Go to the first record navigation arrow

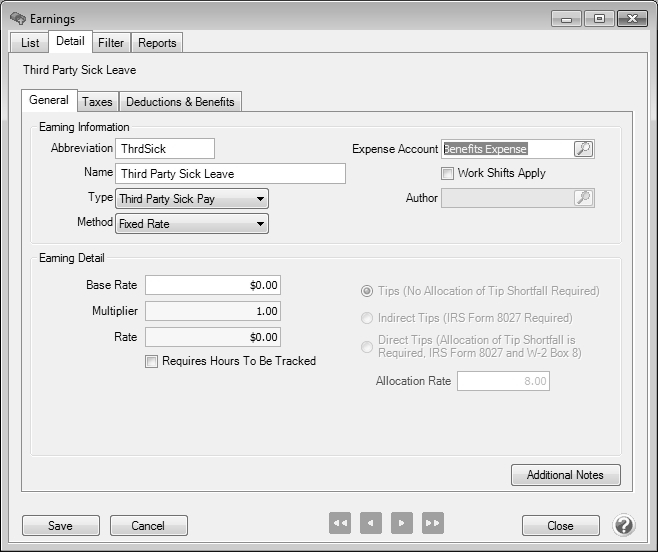(x=340, y=524)
